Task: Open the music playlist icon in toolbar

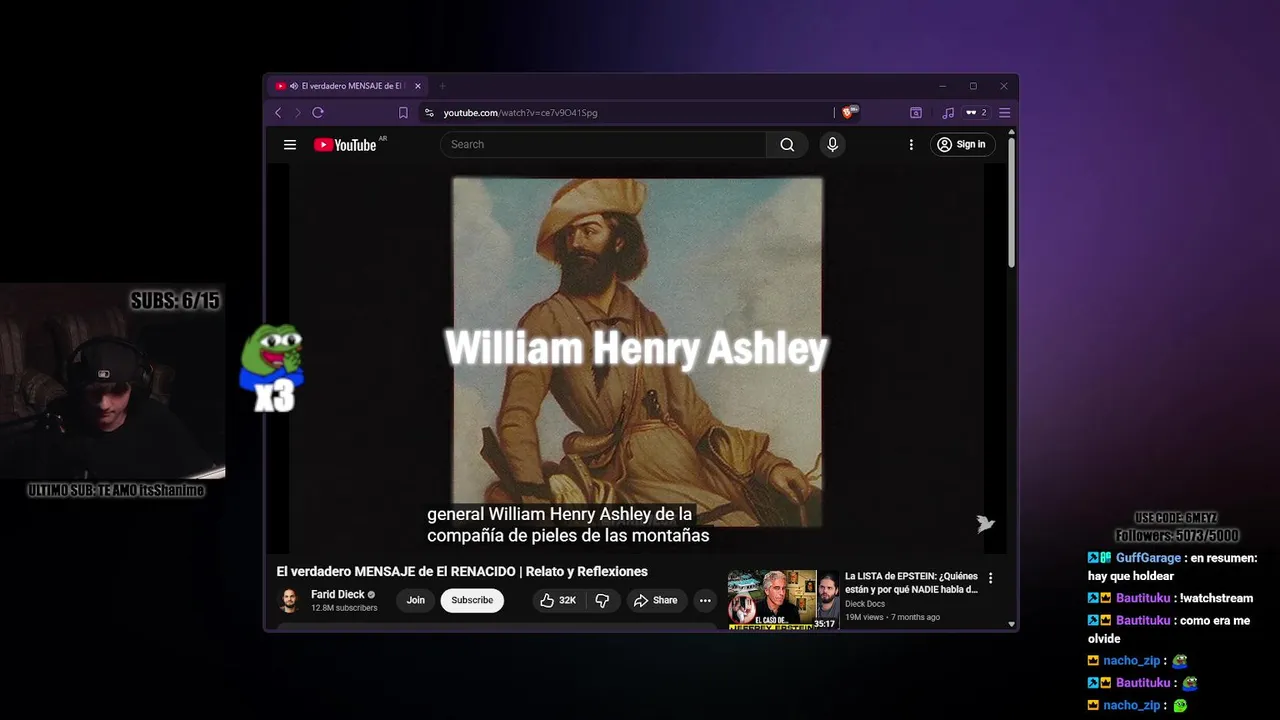Action: pos(948,113)
